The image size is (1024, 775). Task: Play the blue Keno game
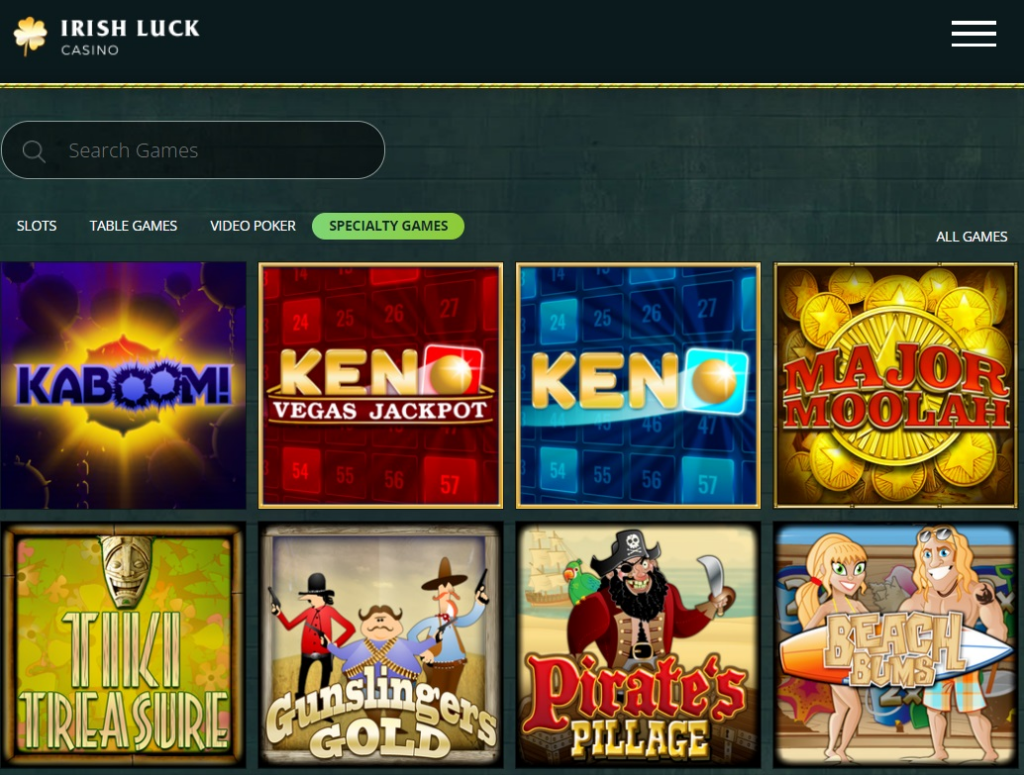pos(638,385)
